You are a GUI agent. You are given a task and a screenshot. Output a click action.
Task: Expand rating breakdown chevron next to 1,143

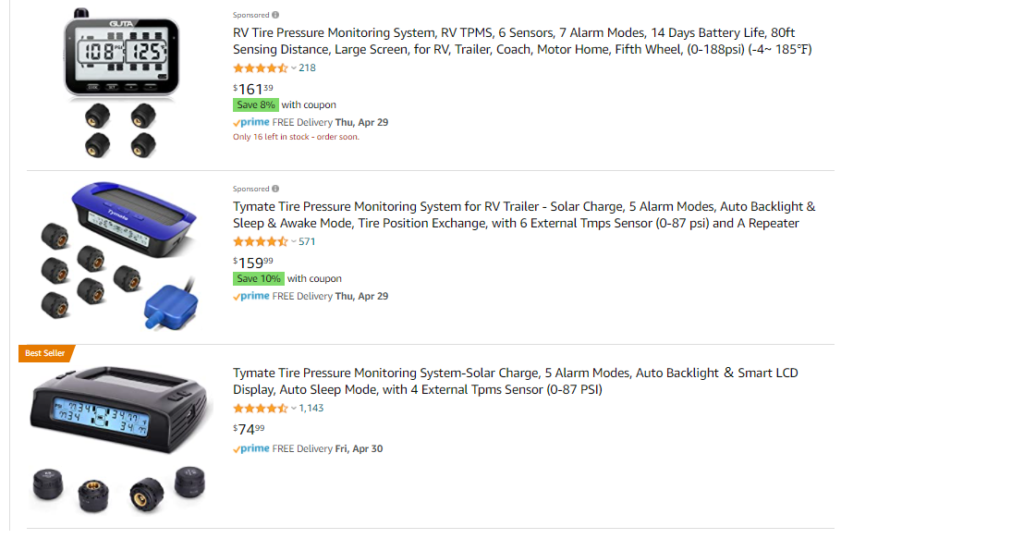coord(294,408)
